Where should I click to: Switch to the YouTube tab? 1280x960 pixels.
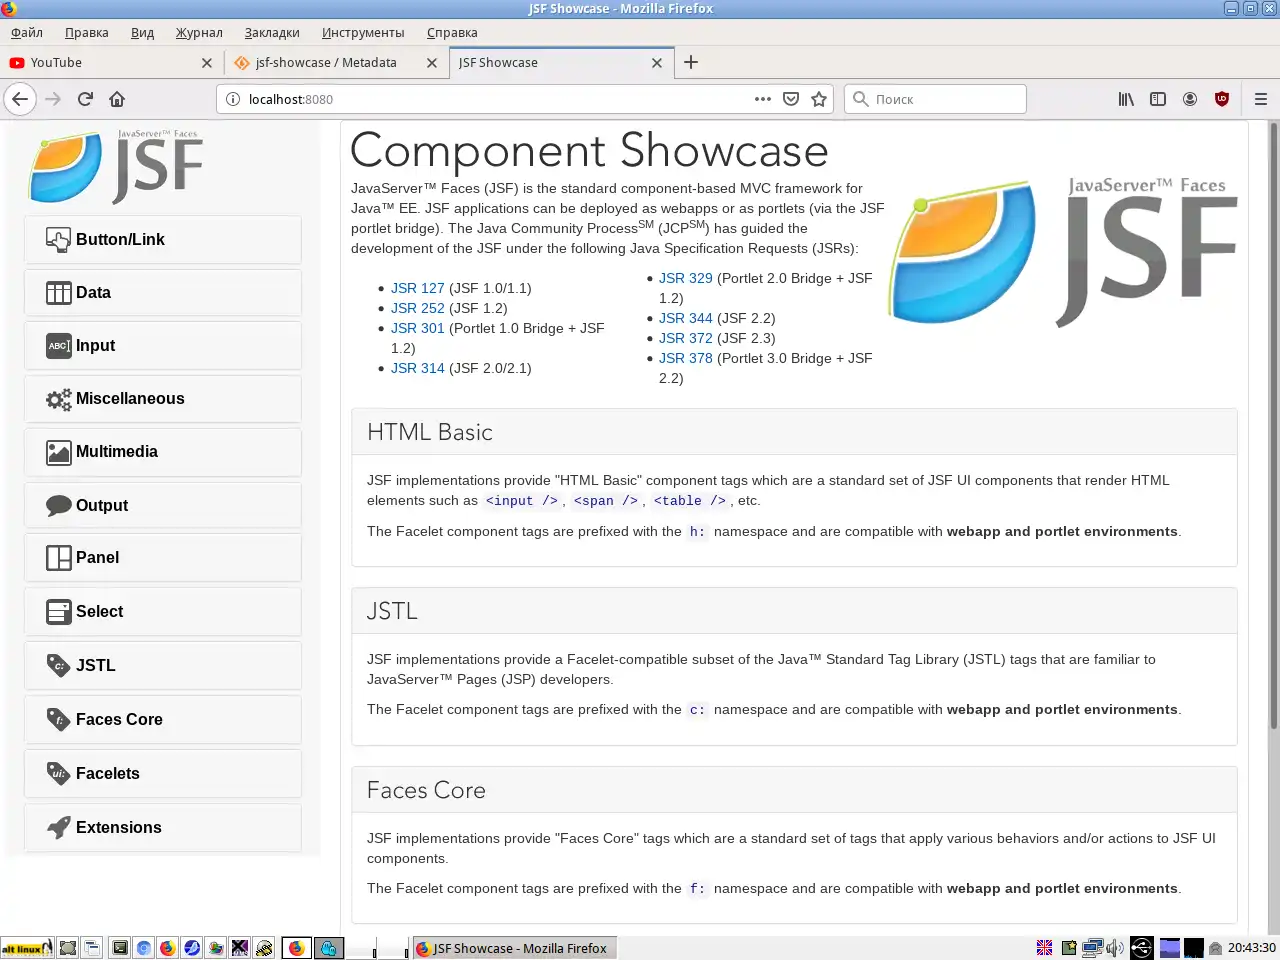click(110, 62)
